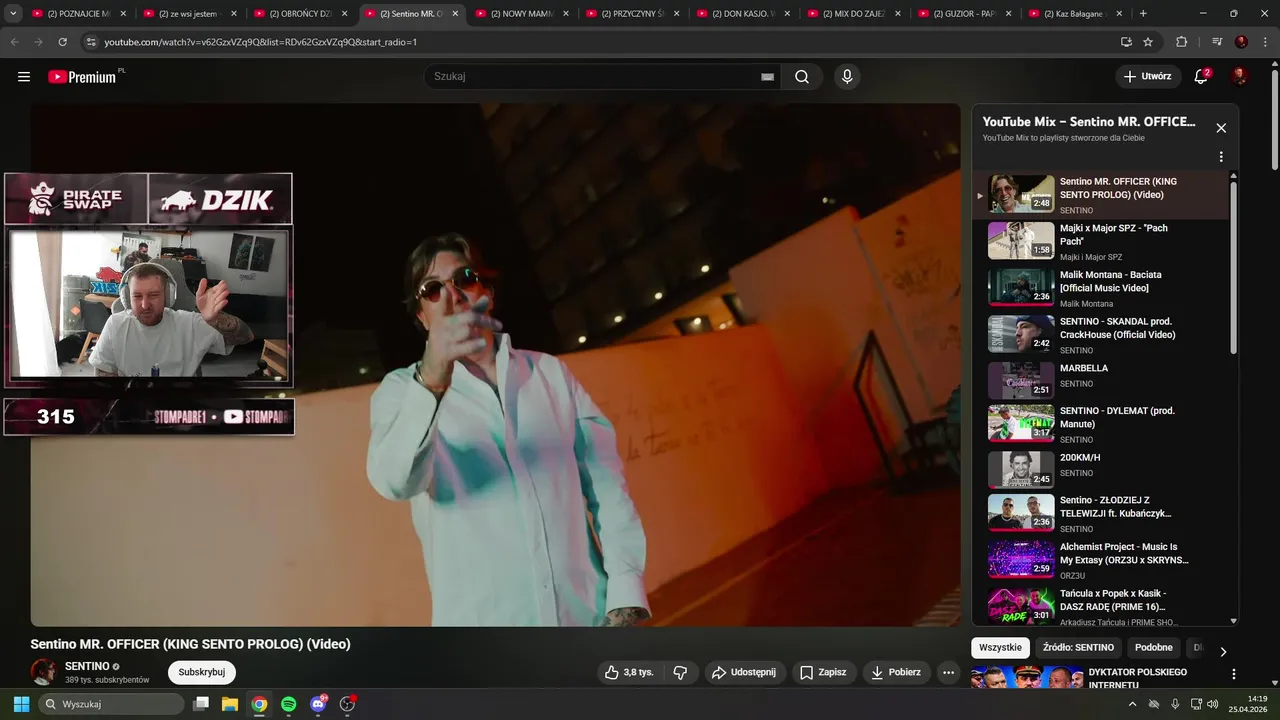Screen dimensions: 1280x720
Task: Click the magnifier search button
Action: (802, 77)
